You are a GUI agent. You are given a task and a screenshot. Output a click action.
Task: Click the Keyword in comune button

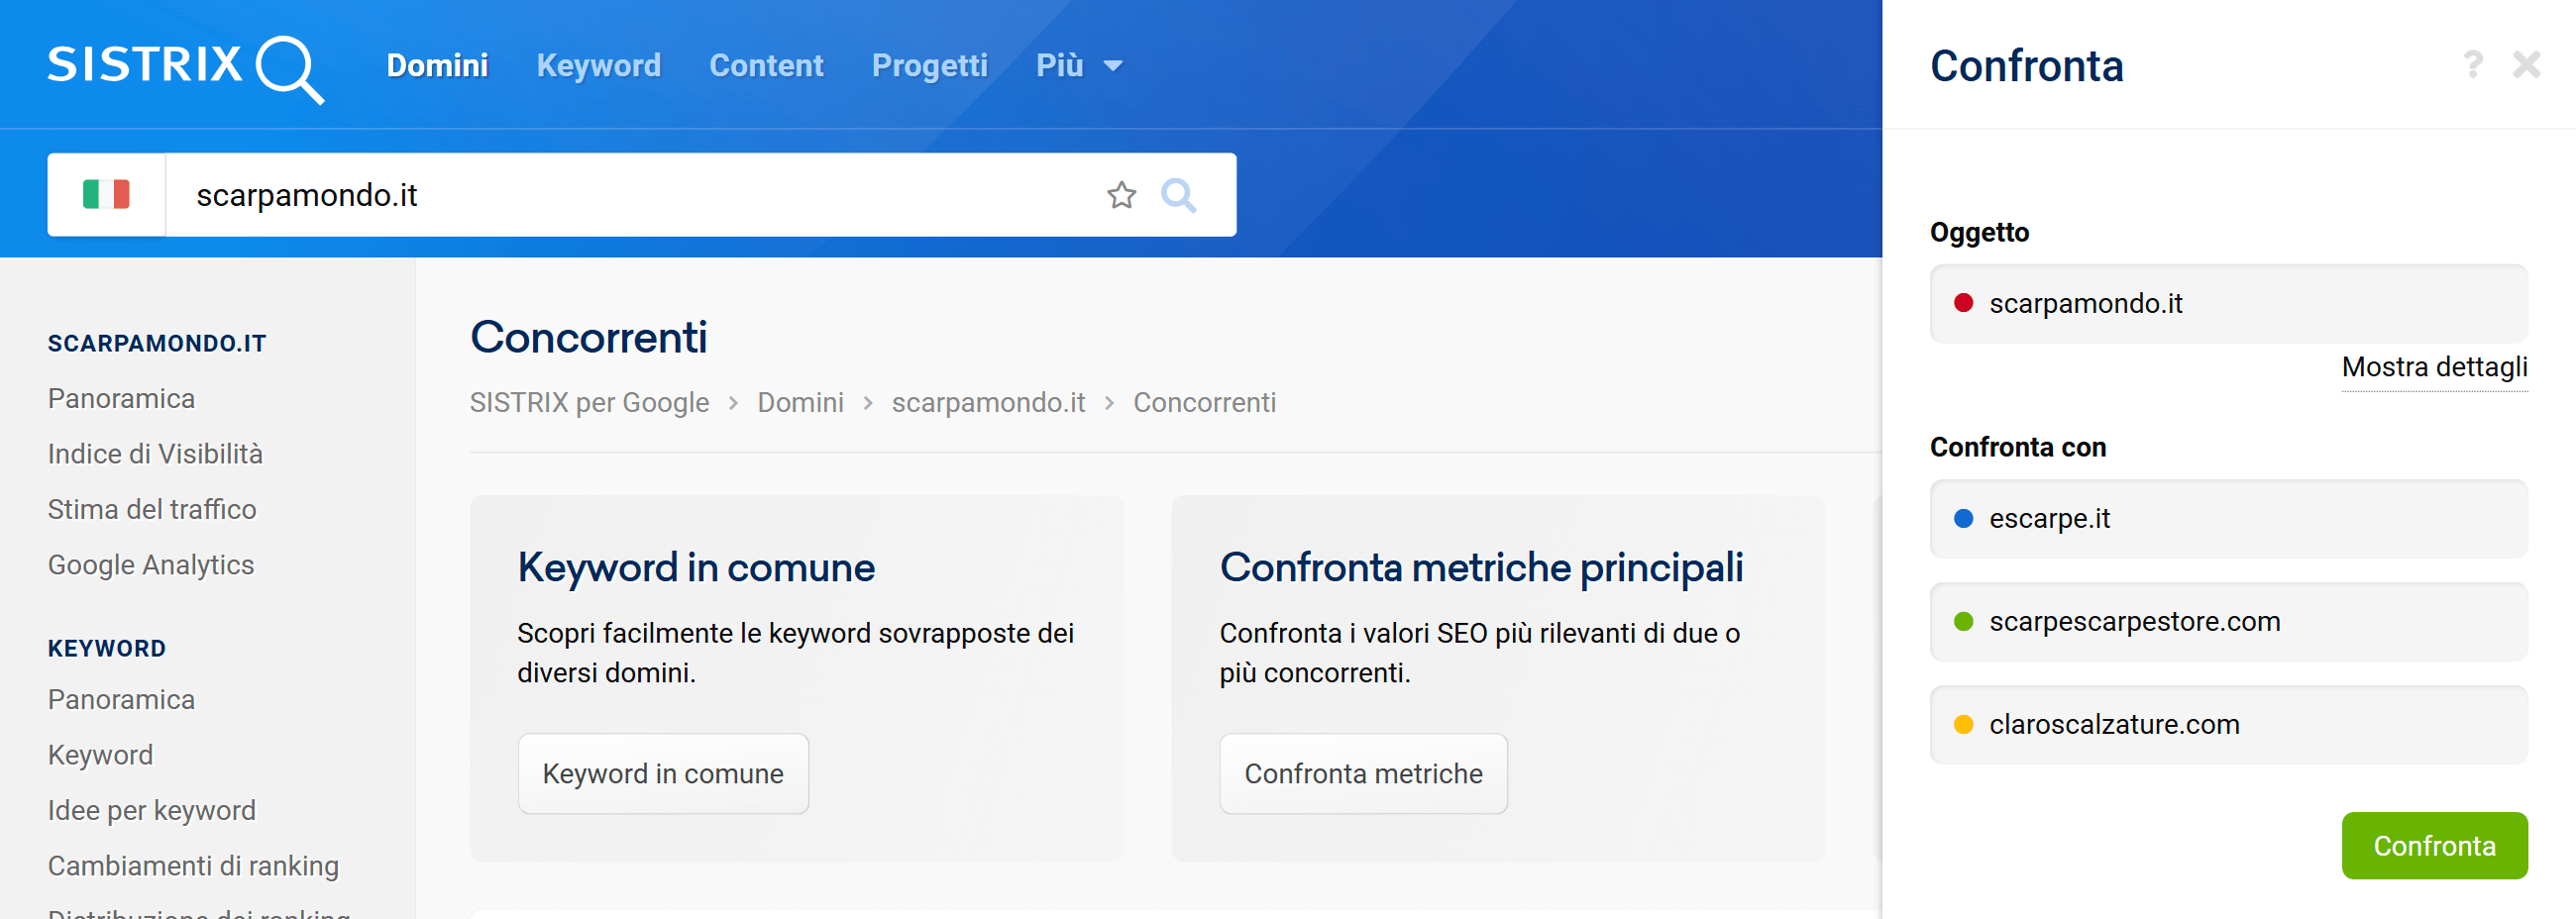click(x=663, y=773)
